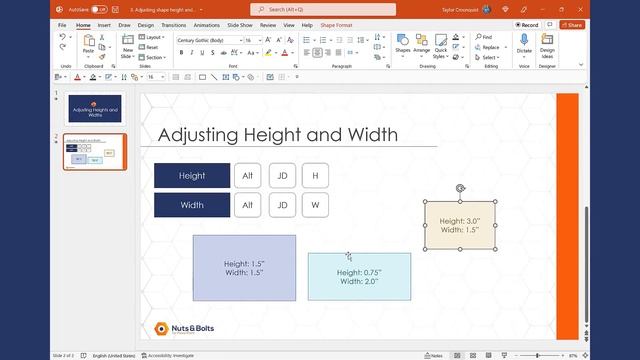This screenshot has height=360, width=640.
Task: Toggle Center paragraph alignment
Action: (x=317, y=53)
